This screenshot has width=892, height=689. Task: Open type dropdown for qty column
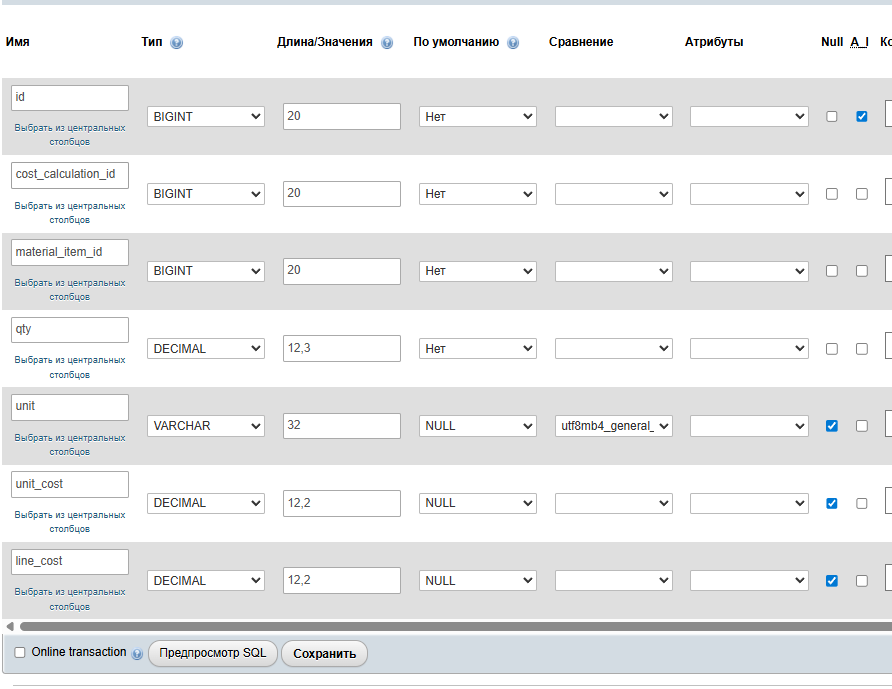[206, 349]
